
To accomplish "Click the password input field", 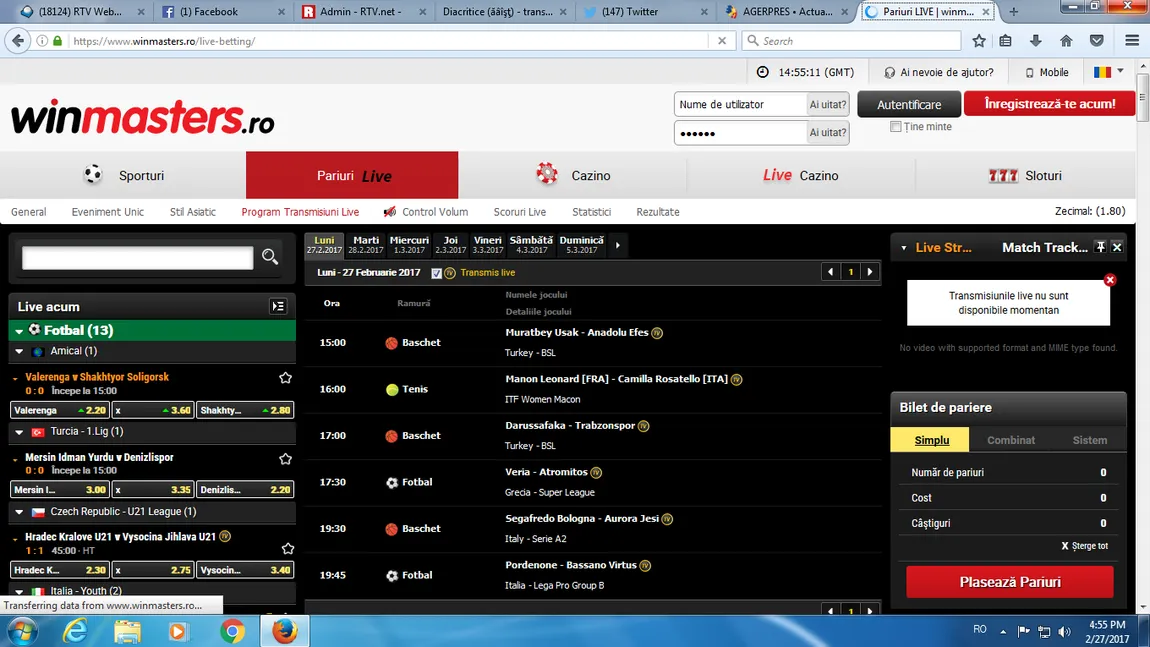I will pyautogui.click(x=740, y=133).
